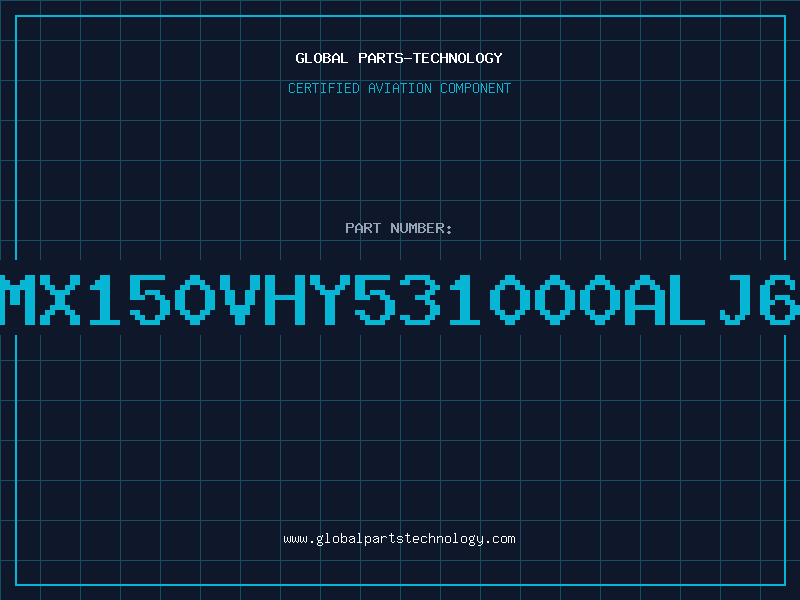
Task: Click the GLOBAL PARTS-TECHNOLOGY heading
Action: point(399,58)
